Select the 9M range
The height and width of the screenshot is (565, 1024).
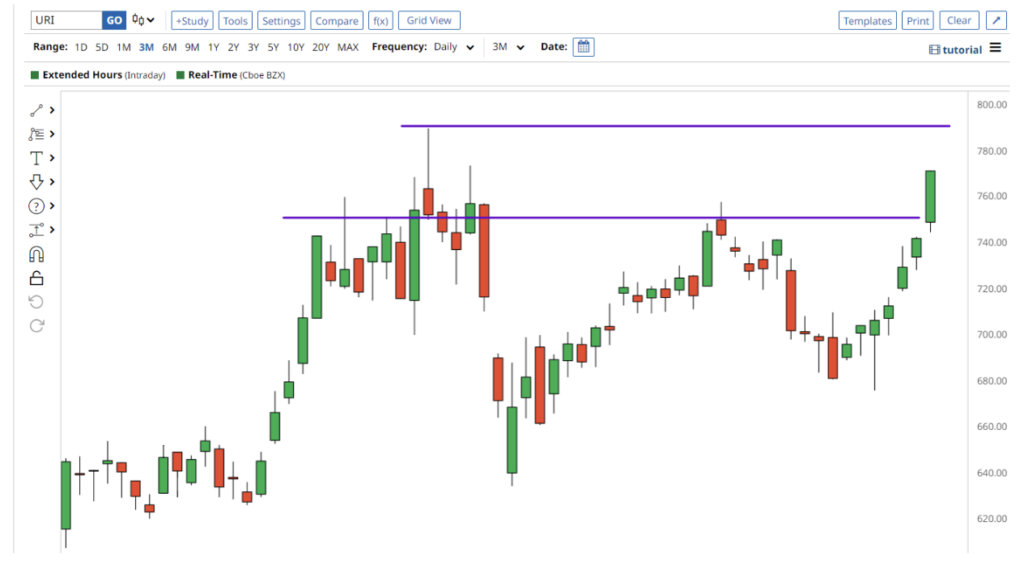pyautogui.click(x=192, y=47)
